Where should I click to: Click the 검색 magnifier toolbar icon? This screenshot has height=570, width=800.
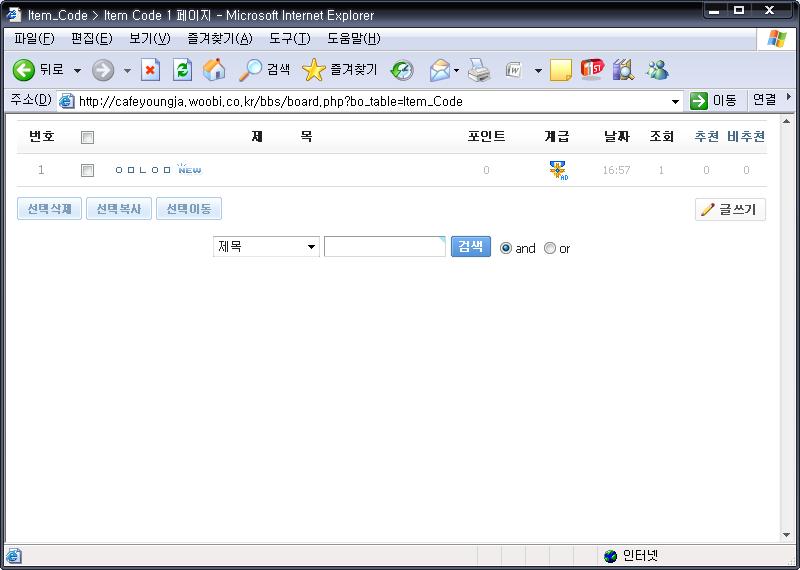[250, 70]
